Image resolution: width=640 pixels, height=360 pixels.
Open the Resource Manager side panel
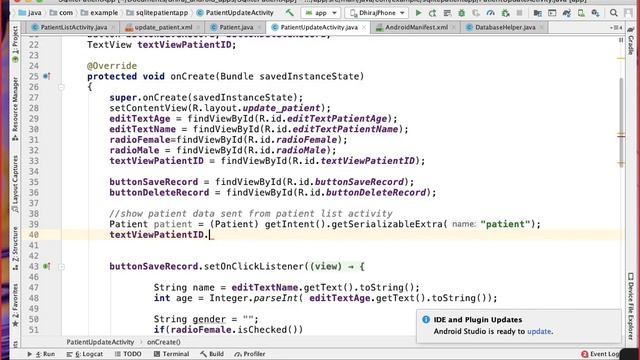[15, 109]
